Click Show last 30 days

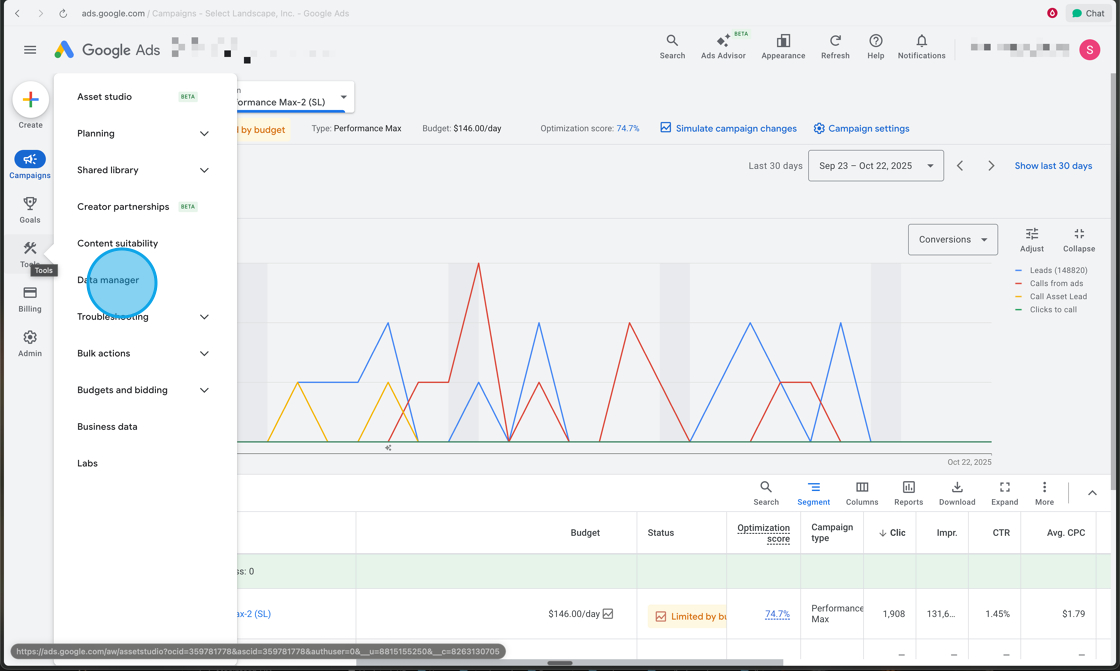point(1053,165)
